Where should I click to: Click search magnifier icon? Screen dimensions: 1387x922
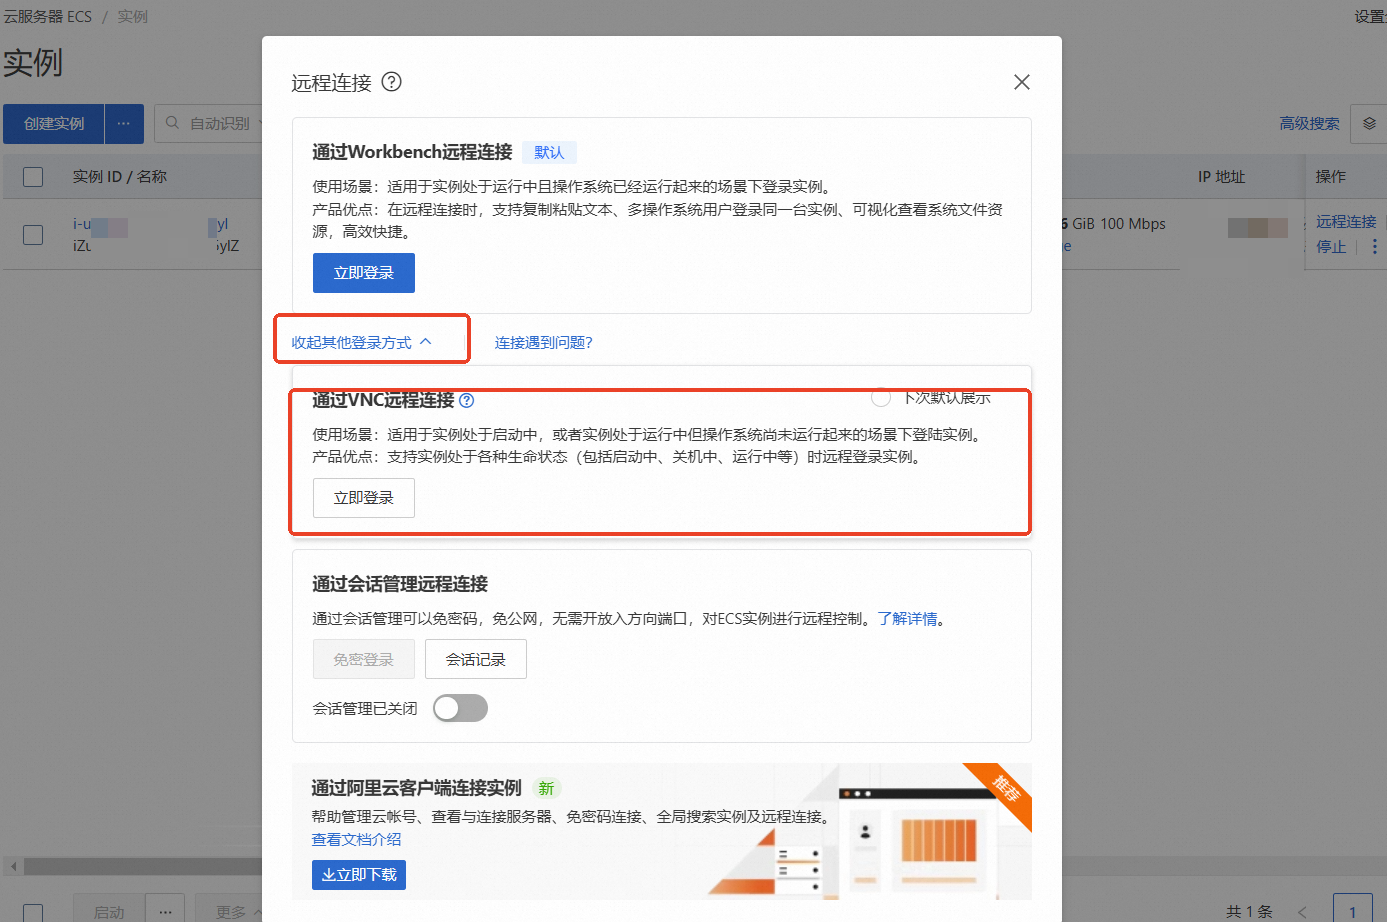[172, 123]
